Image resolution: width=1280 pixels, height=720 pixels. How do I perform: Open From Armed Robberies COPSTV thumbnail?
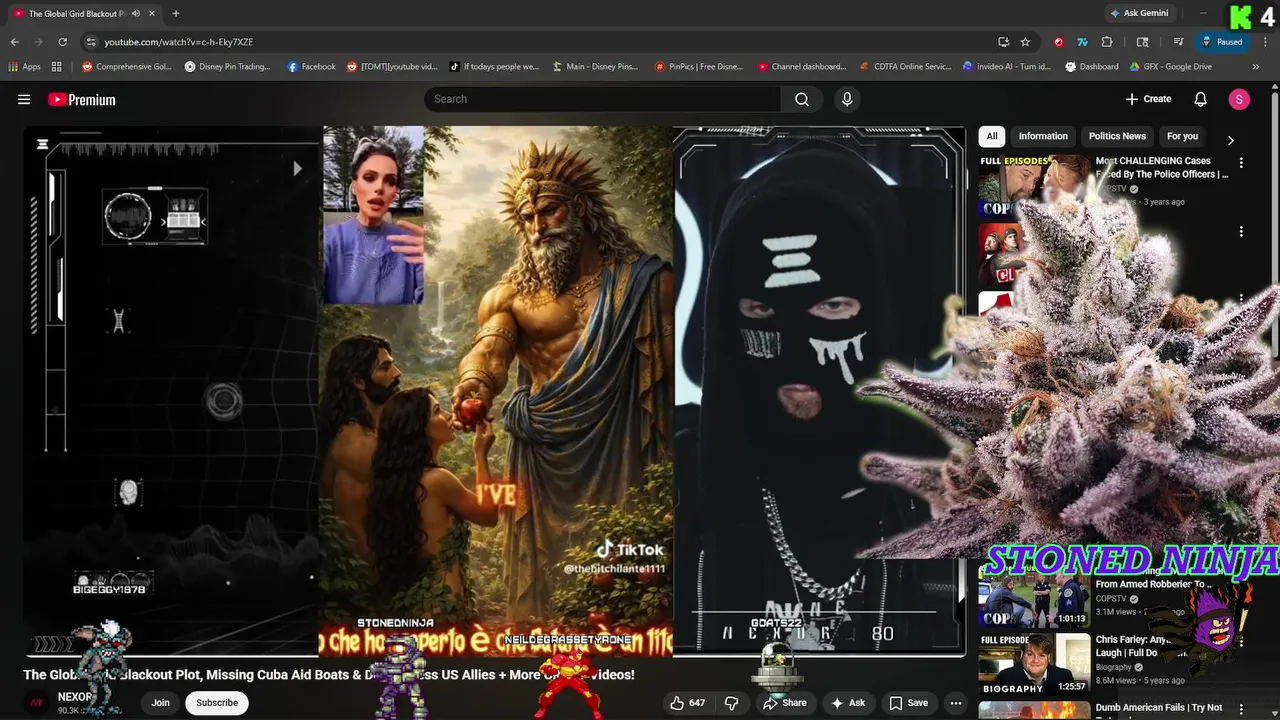[x=1034, y=597]
